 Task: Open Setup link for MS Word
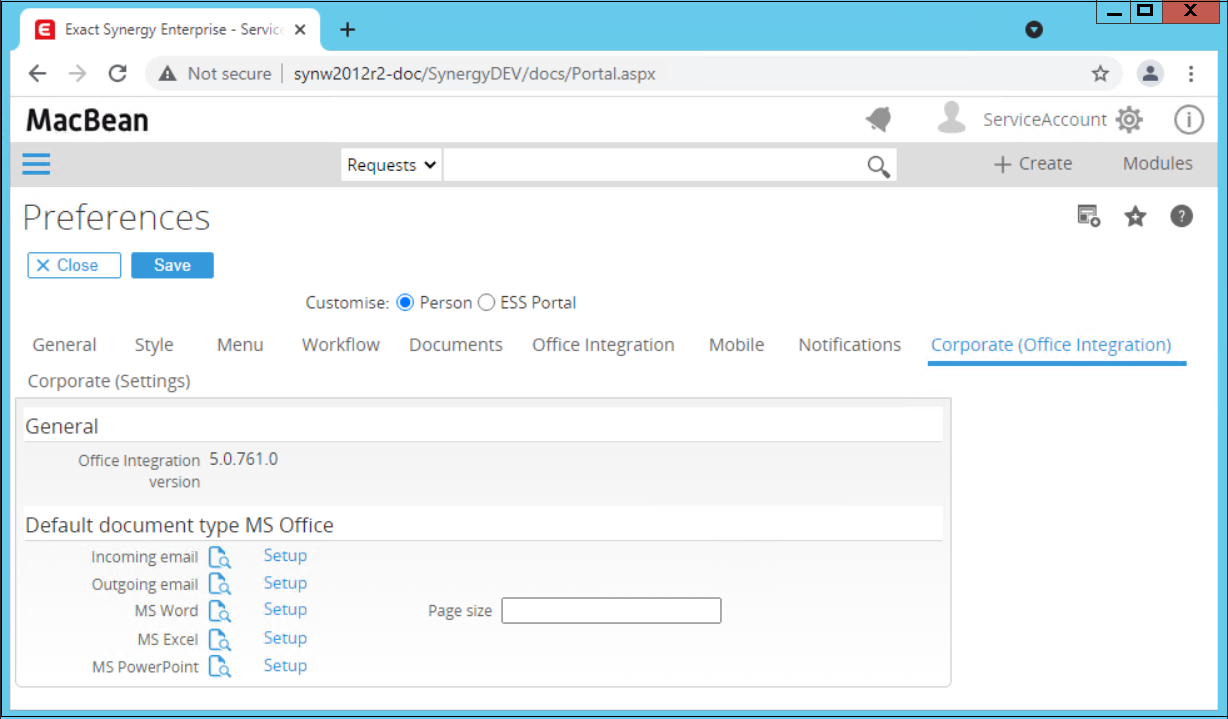click(x=285, y=609)
